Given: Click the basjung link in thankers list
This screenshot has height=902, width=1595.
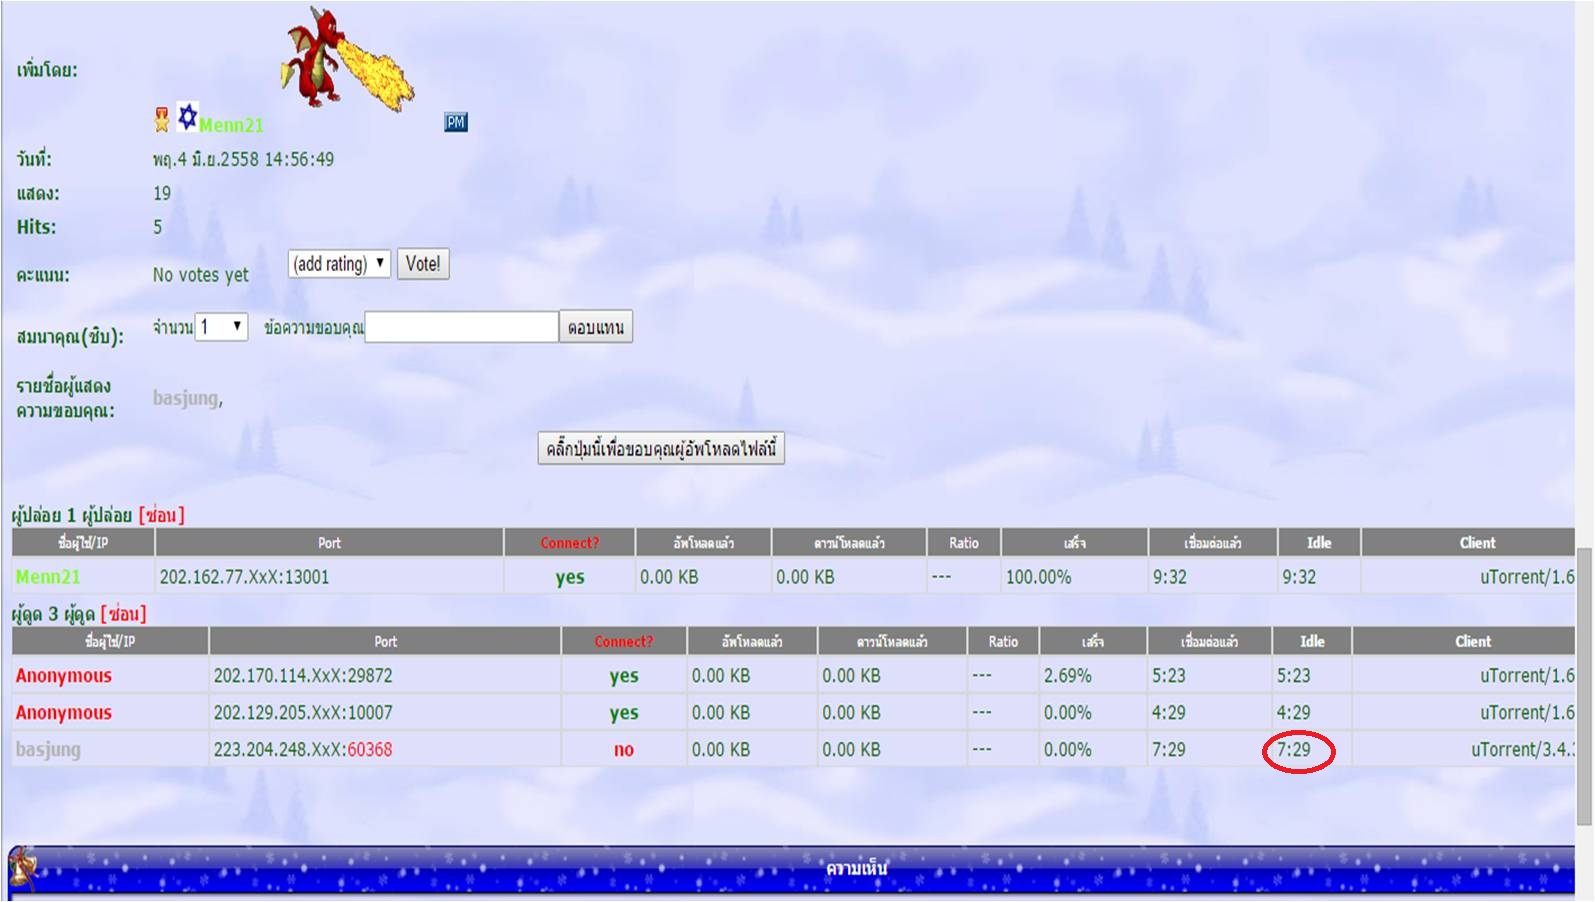Looking at the screenshot, I should [185, 398].
